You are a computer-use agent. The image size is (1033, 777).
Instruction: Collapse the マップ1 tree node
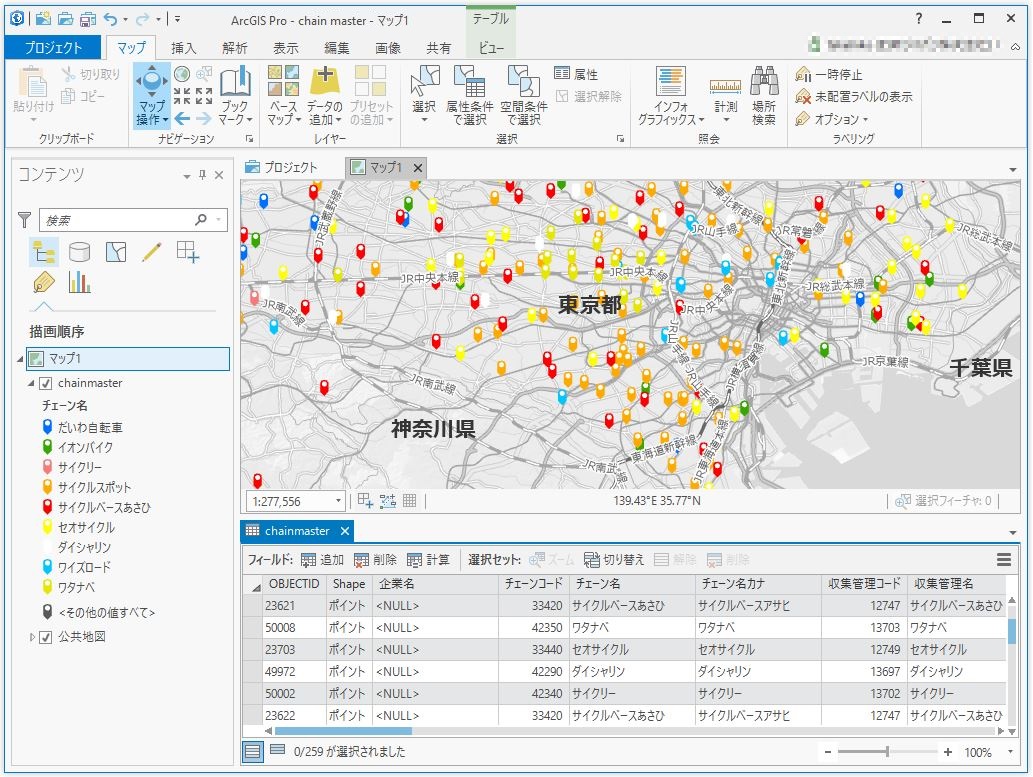20,359
